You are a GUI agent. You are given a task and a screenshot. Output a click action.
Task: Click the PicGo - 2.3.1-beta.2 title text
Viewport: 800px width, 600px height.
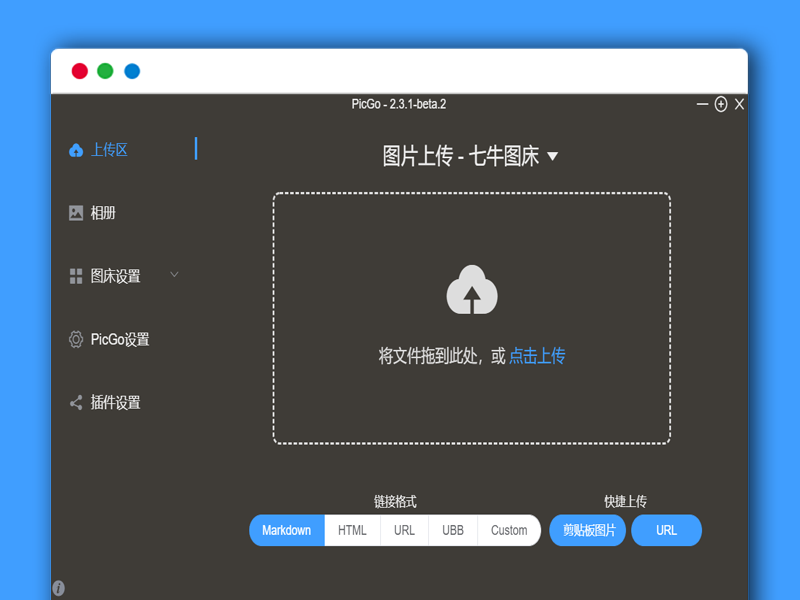[x=398, y=104]
